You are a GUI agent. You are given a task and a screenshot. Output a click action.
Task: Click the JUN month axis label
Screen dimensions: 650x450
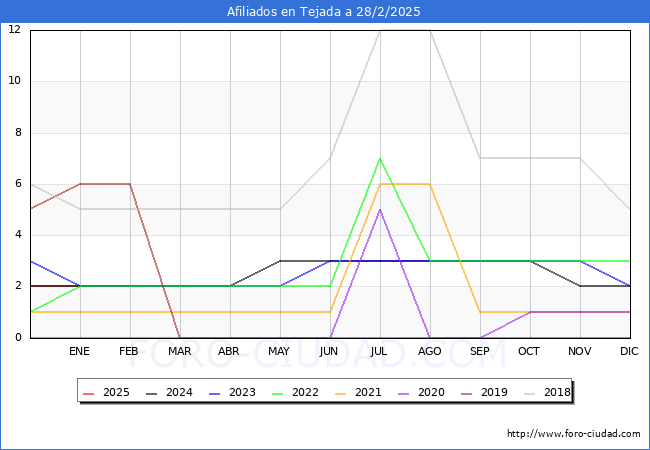[x=329, y=351]
